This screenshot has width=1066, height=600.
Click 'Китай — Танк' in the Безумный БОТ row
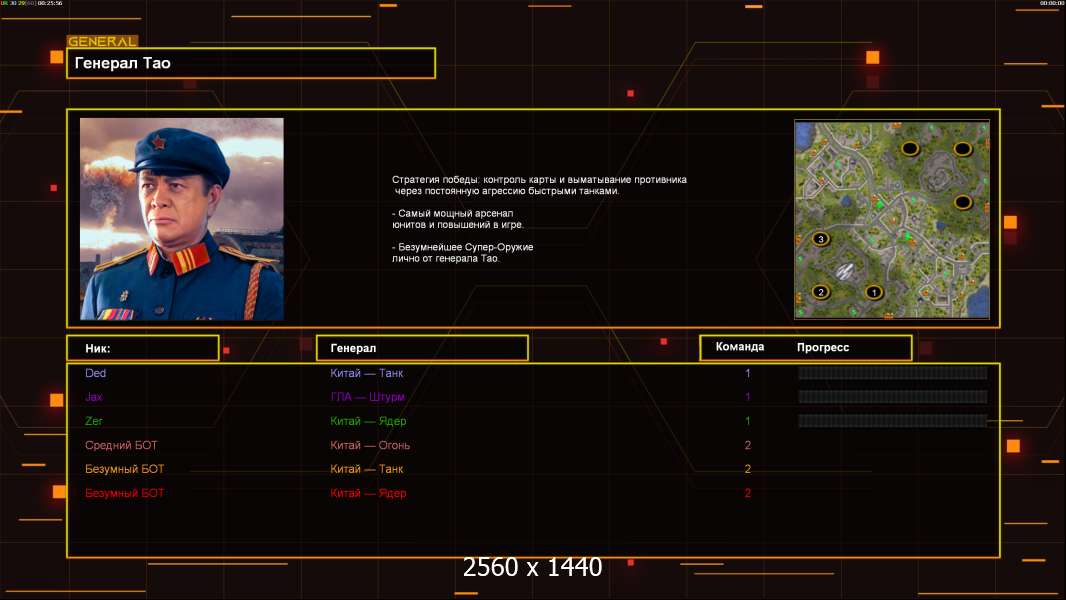pyautogui.click(x=366, y=469)
